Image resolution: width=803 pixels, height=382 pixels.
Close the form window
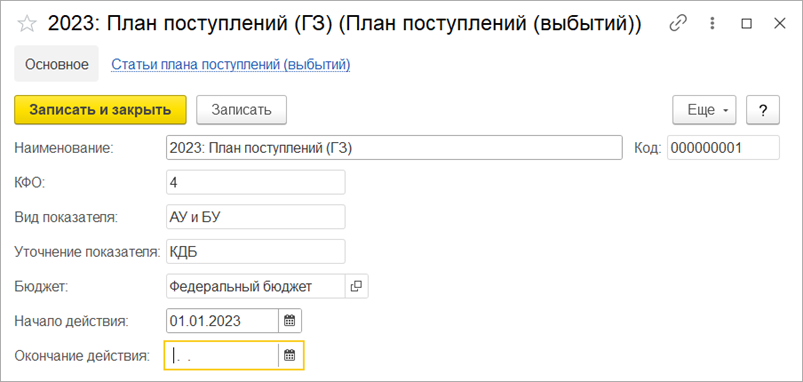point(779,24)
